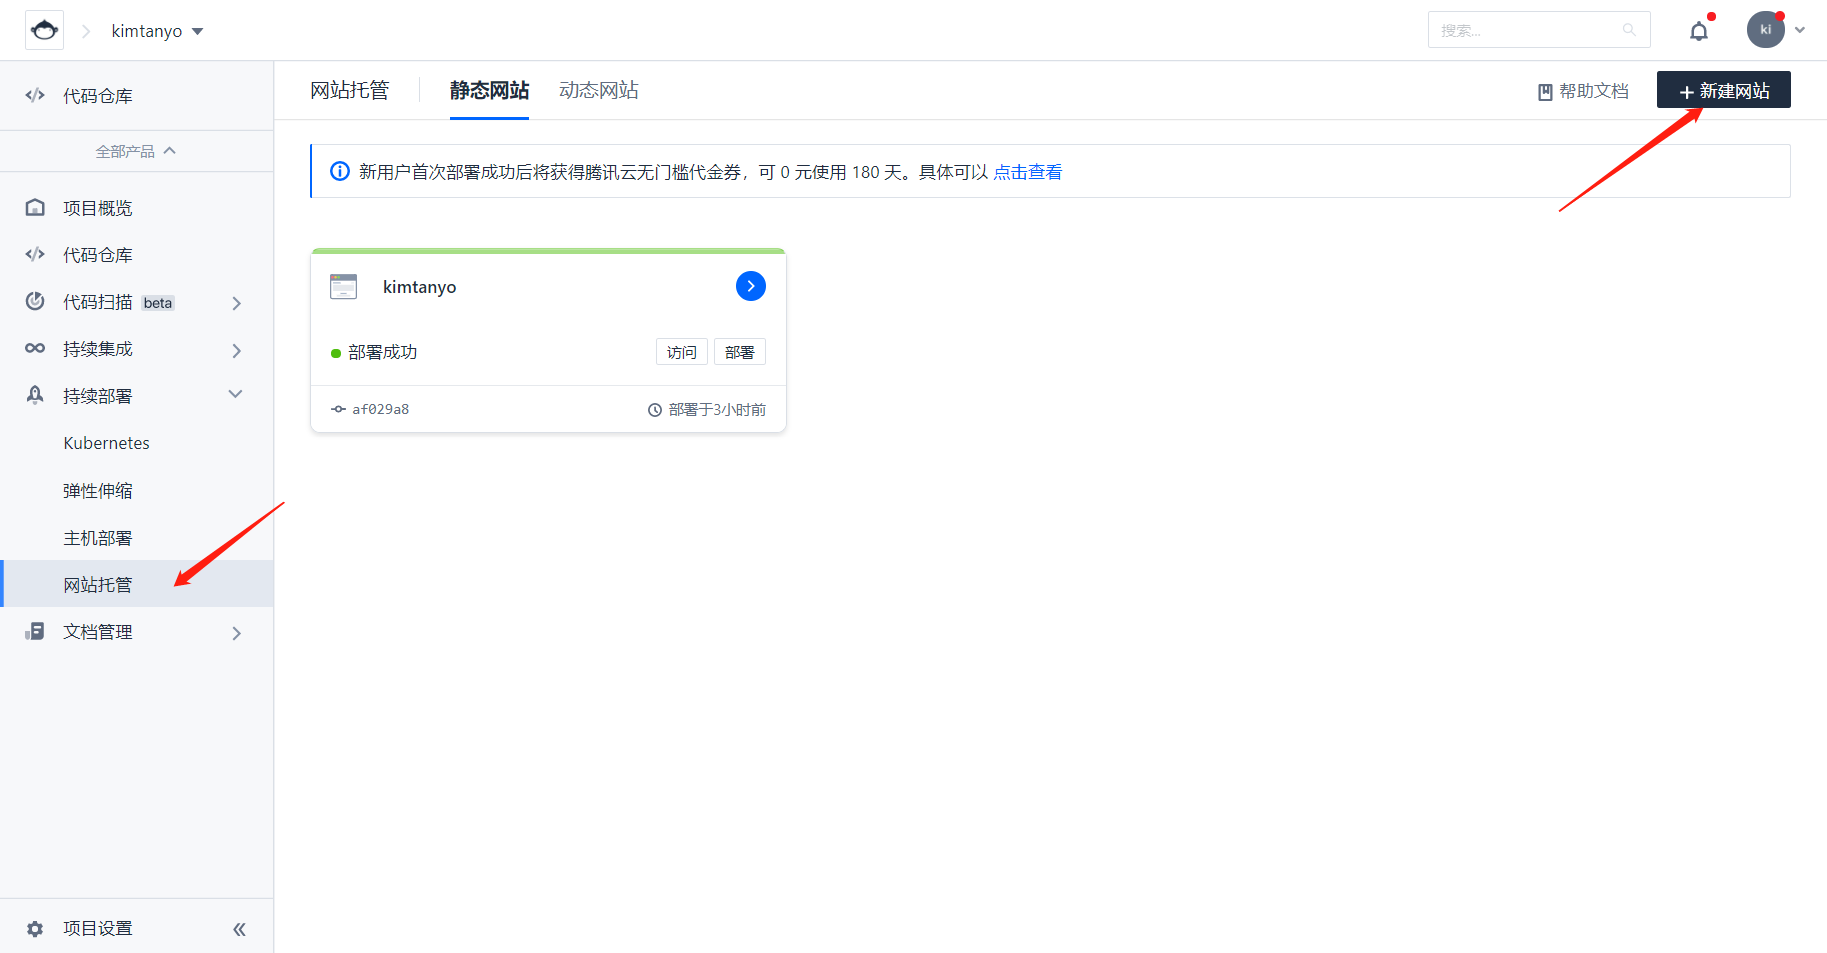Click the Coding penguin logo icon
Viewport: 1827px width, 953px height.
coord(44,30)
